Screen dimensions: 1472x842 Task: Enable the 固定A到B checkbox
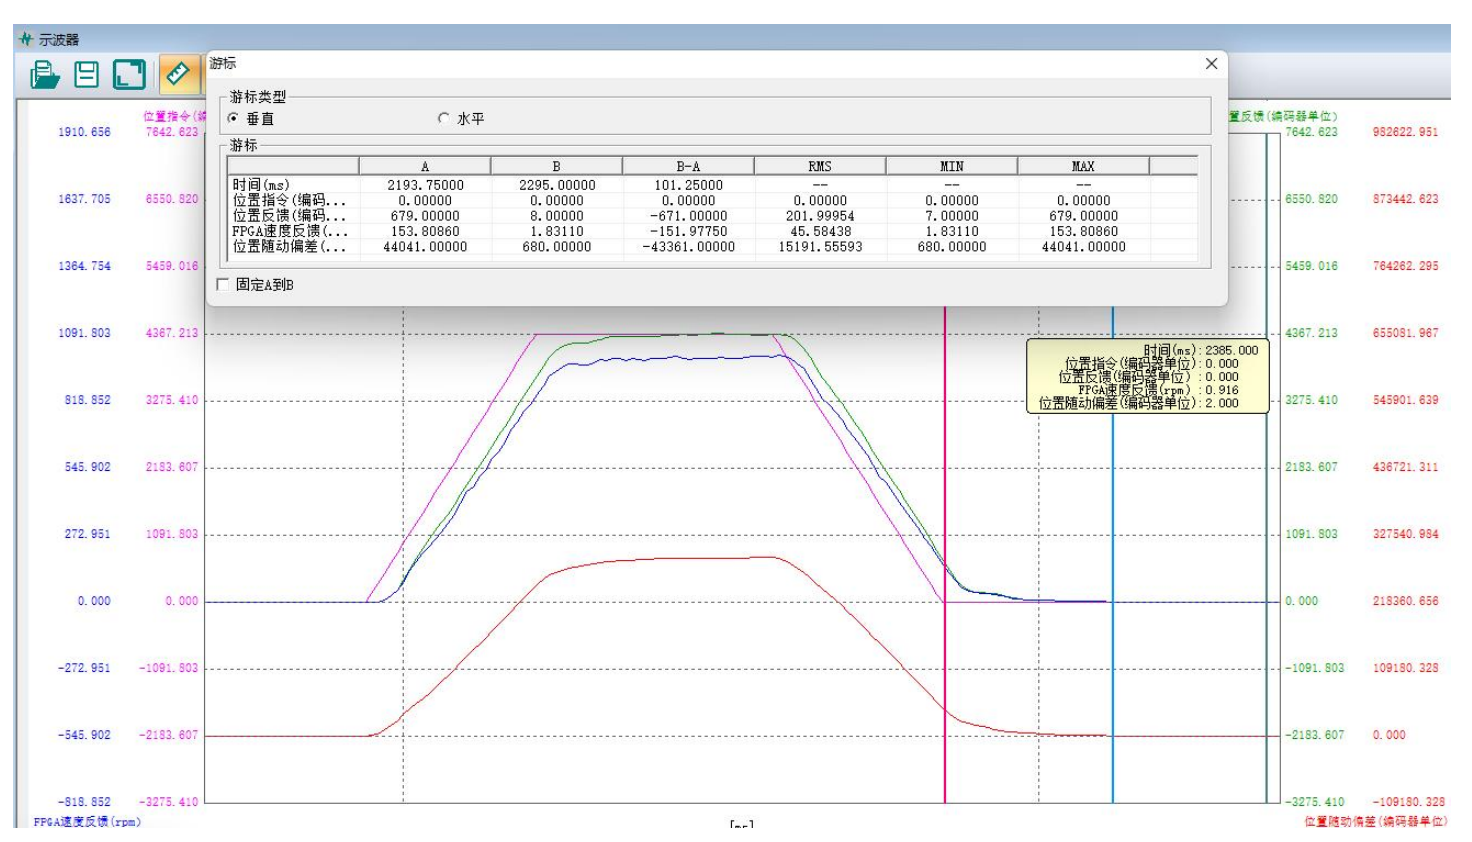223,285
